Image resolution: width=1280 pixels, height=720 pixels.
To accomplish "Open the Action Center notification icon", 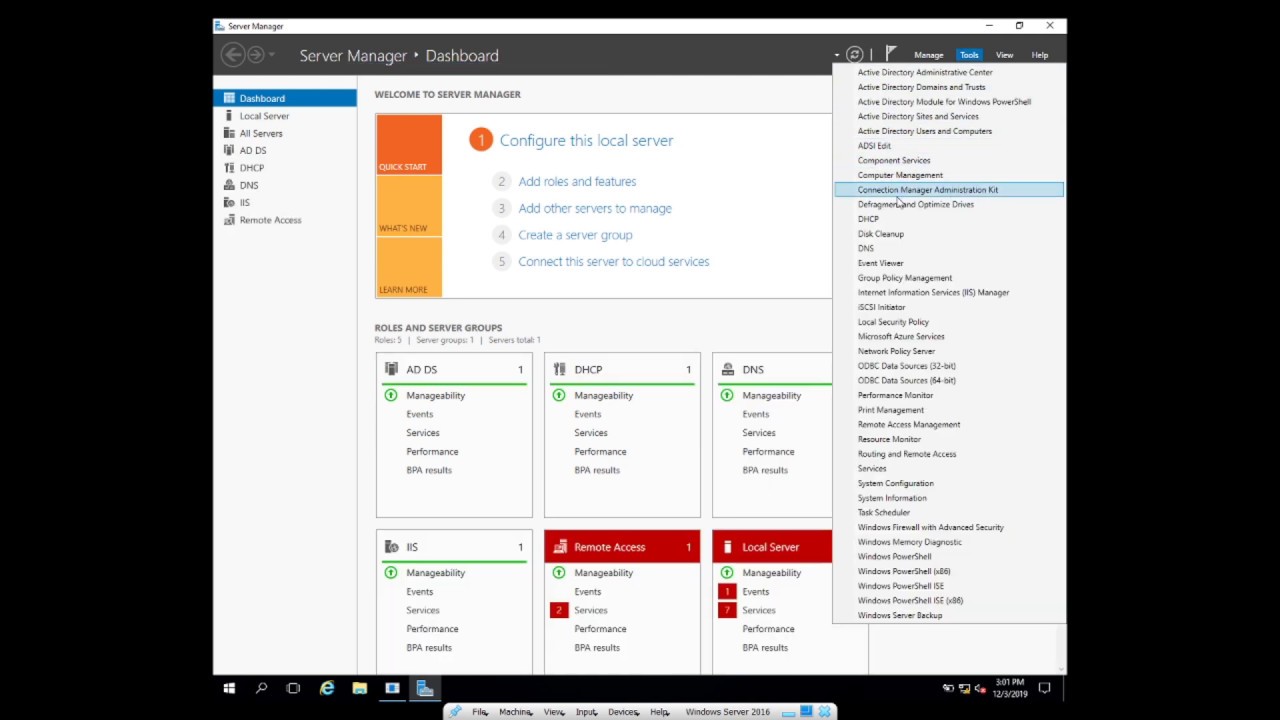I will (1045, 688).
